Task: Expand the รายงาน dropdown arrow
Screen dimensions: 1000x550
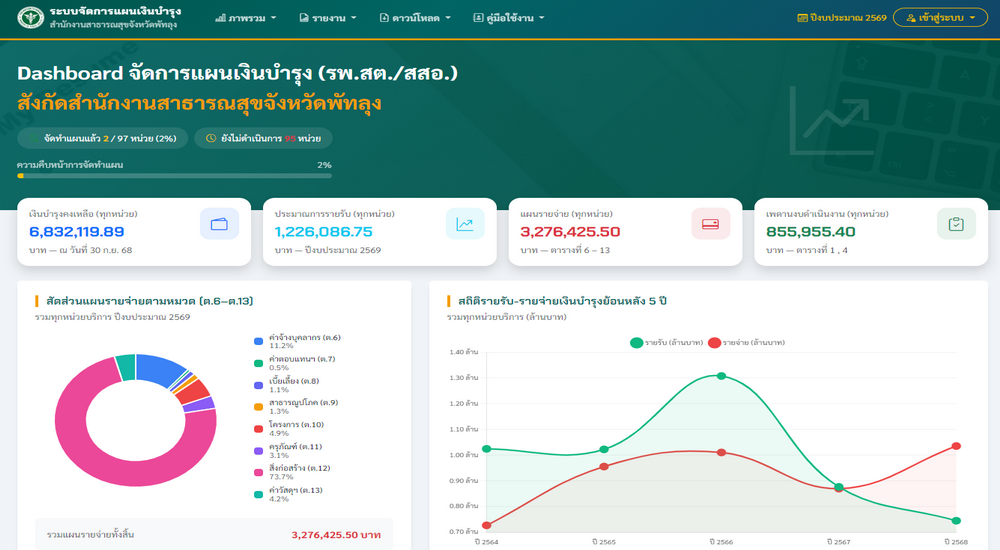Action: point(354,18)
